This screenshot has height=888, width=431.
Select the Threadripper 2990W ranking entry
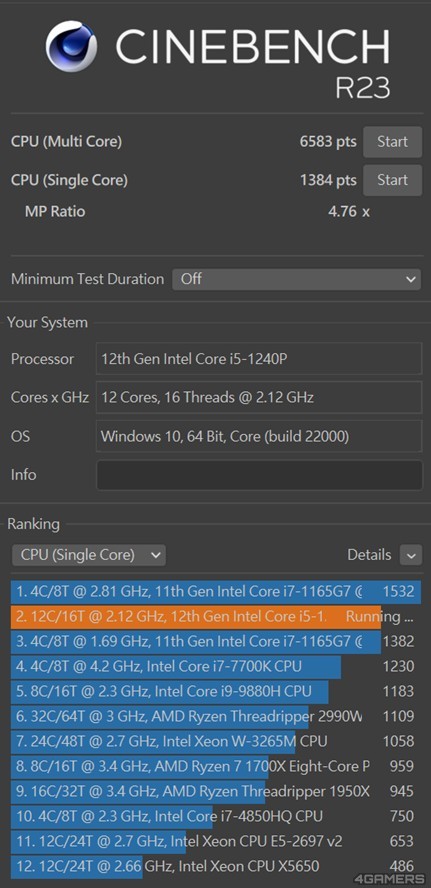click(216, 716)
